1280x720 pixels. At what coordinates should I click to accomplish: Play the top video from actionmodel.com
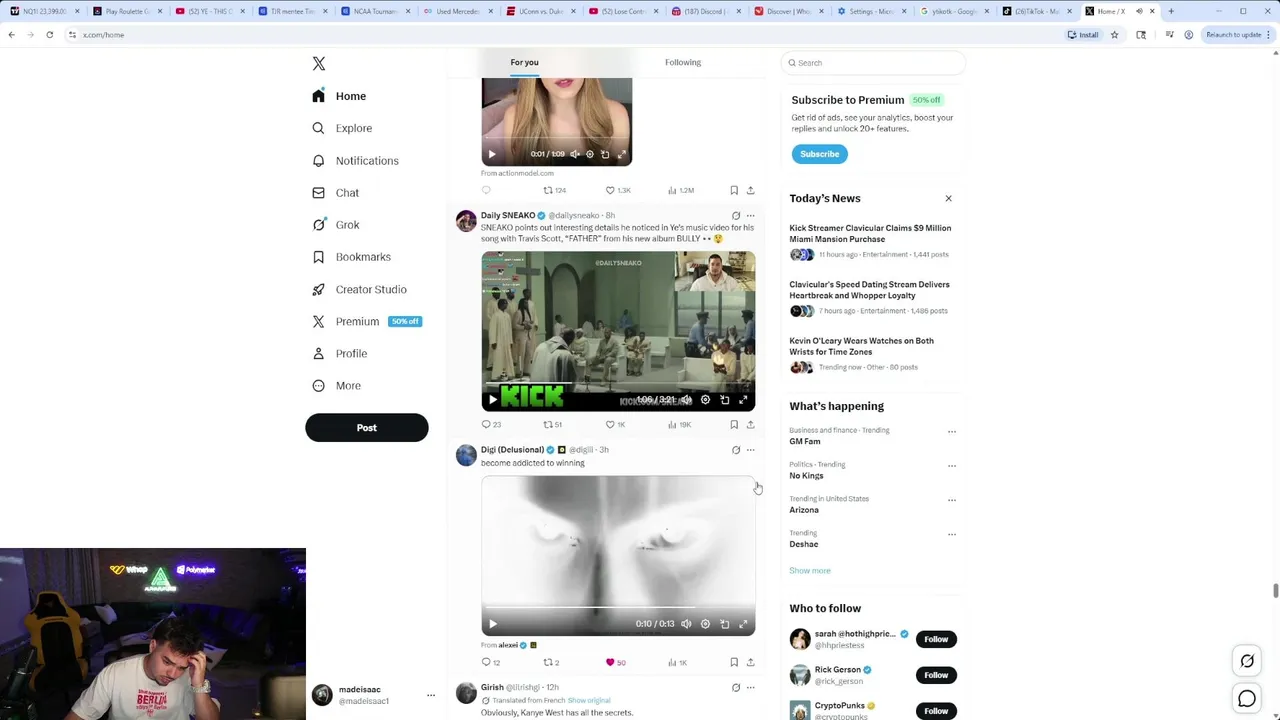click(492, 154)
